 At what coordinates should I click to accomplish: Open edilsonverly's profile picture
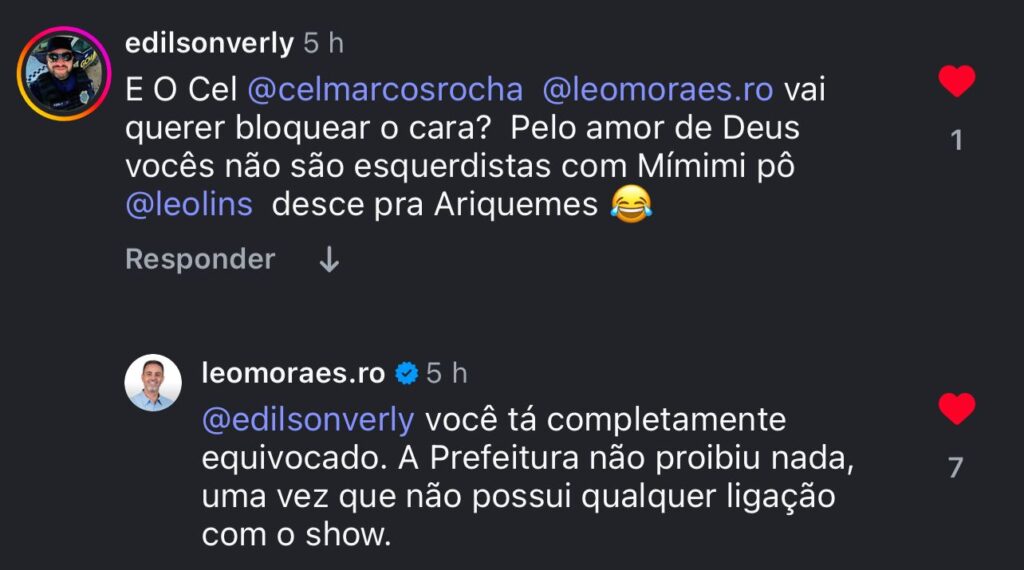64,72
